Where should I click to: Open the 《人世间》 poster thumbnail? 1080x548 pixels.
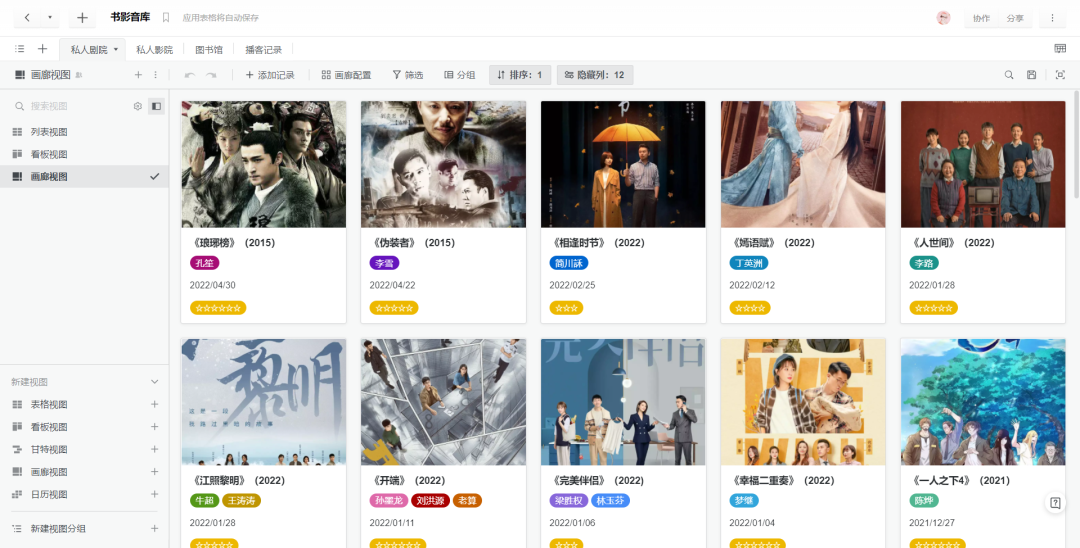[x=983, y=165]
